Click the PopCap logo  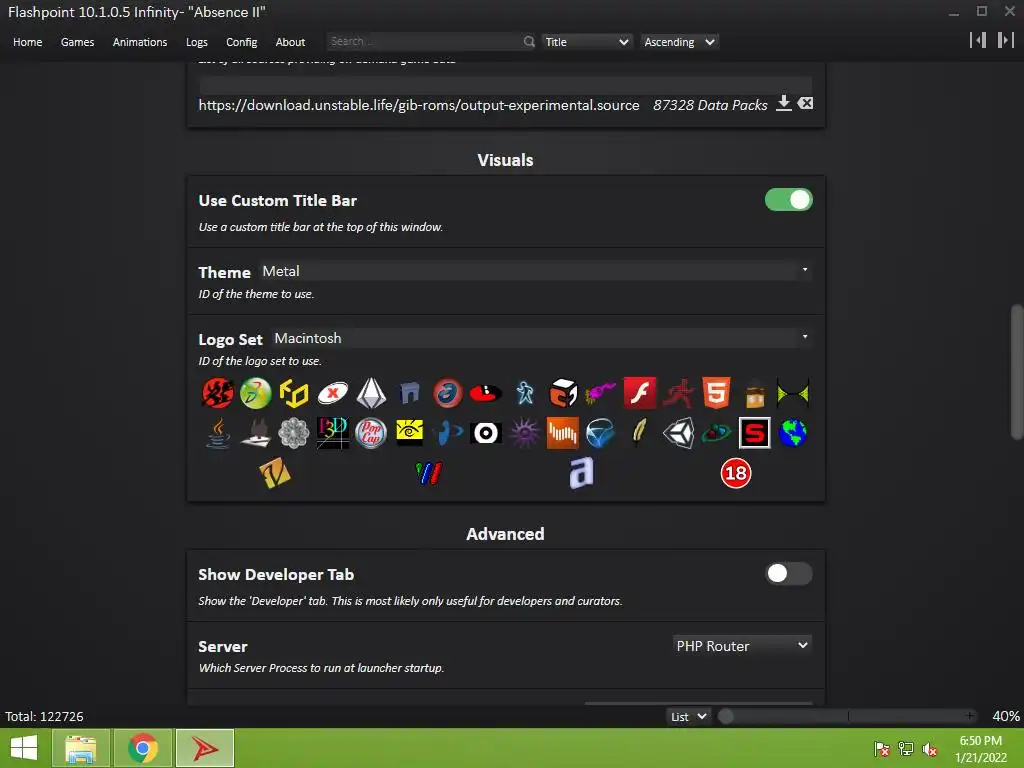tap(370, 432)
